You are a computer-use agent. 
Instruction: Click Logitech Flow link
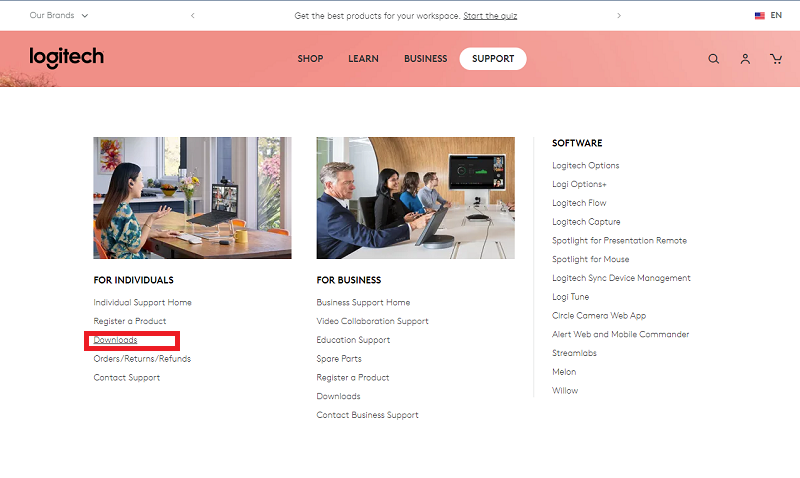[x=579, y=203]
